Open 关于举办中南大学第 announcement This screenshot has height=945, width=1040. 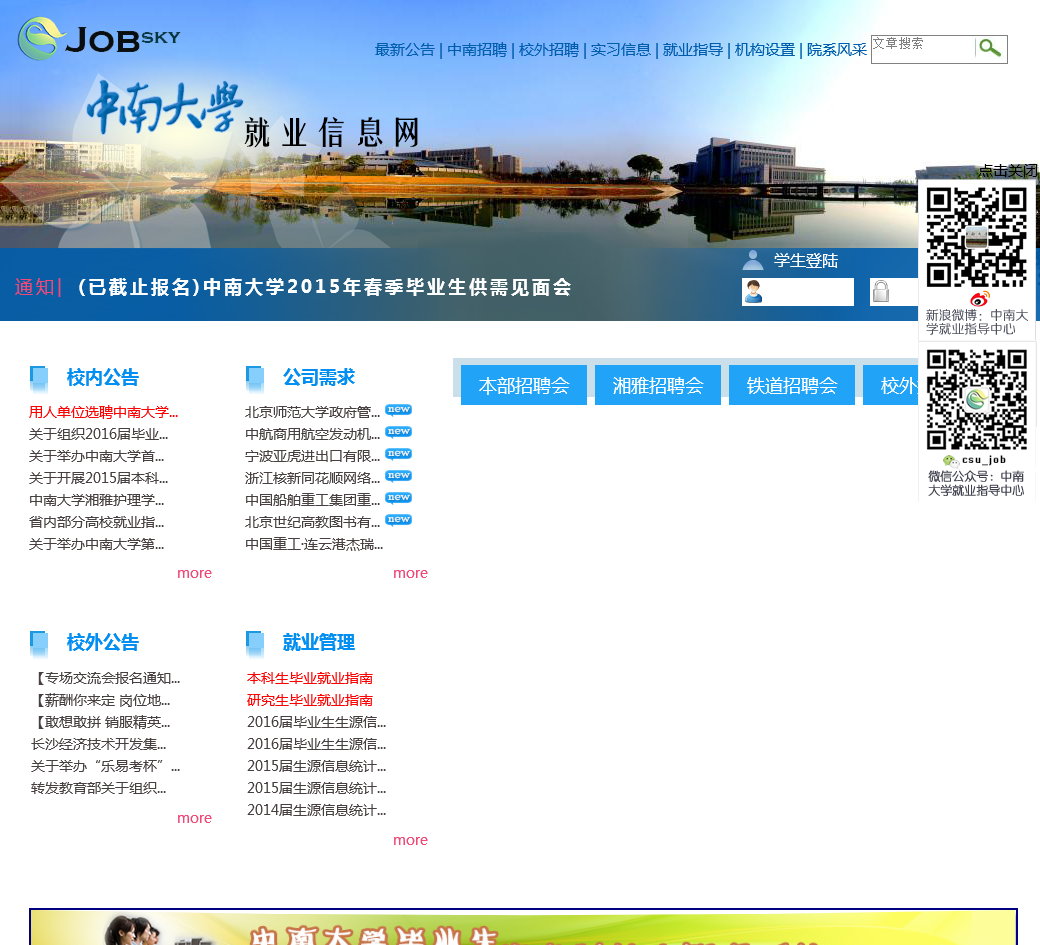tap(97, 544)
